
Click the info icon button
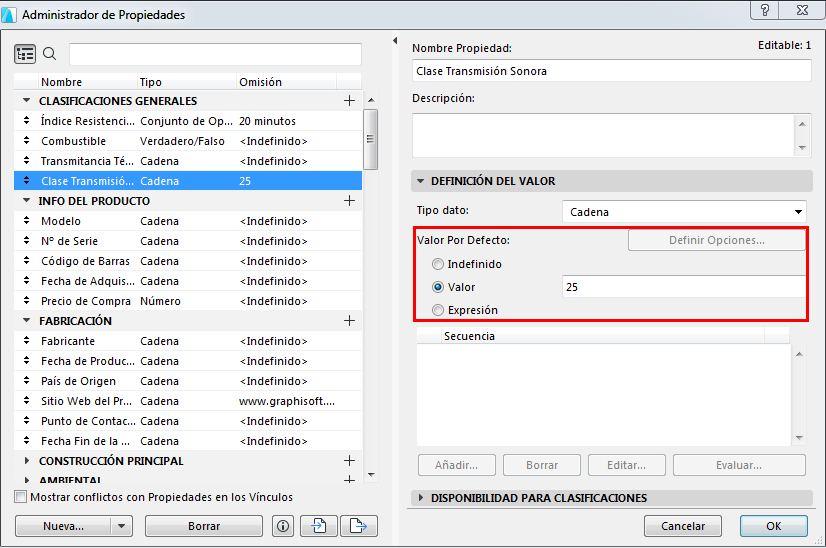(283, 526)
